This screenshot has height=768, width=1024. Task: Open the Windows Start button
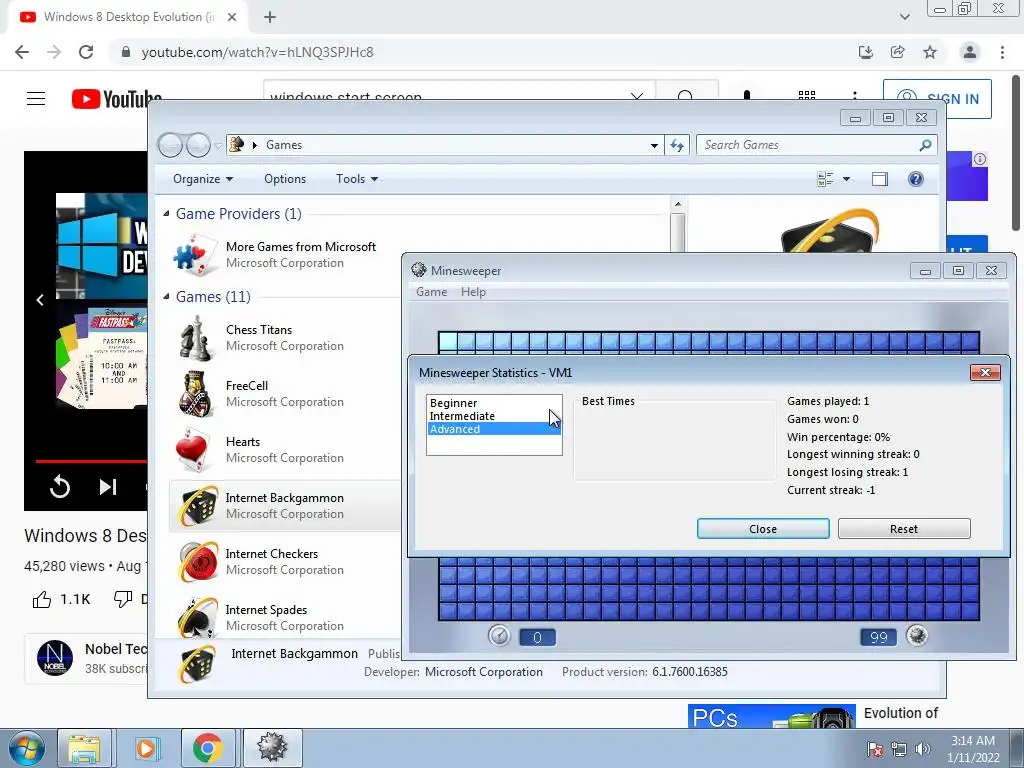click(26, 748)
